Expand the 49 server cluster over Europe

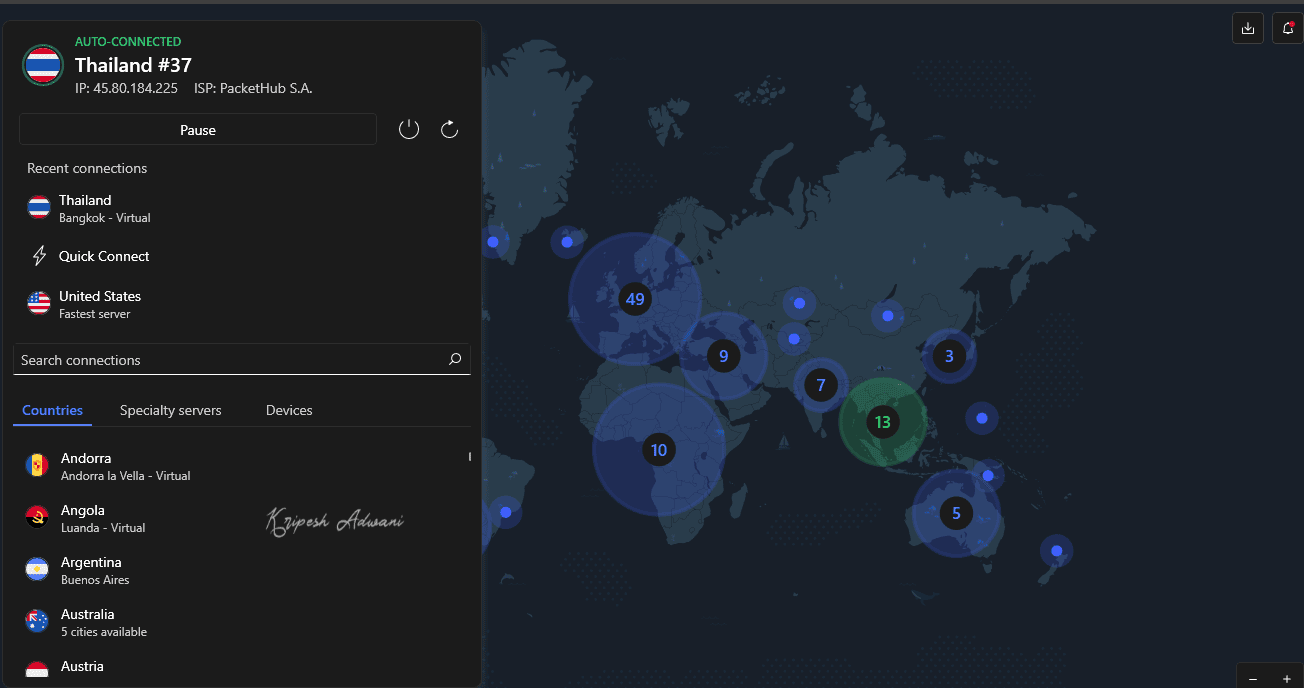pyautogui.click(x=634, y=299)
